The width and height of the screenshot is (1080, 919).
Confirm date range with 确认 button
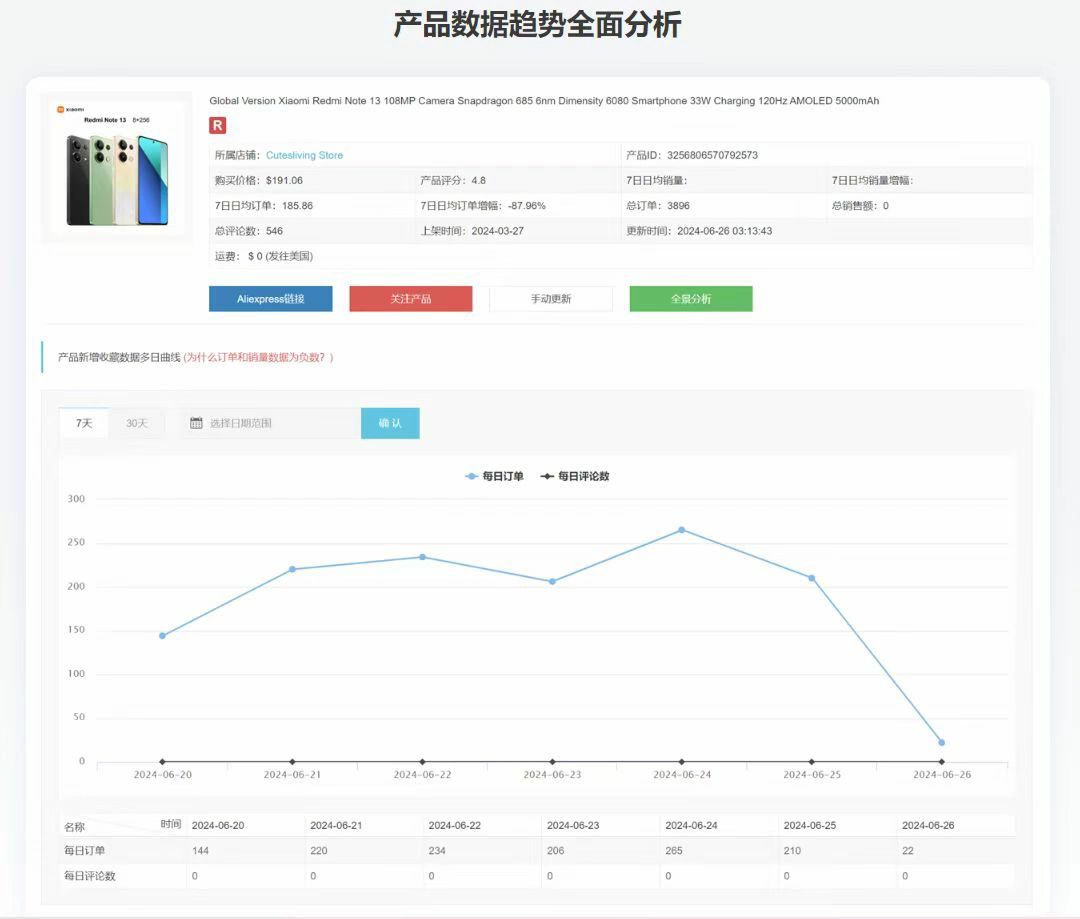pos(390,423)
